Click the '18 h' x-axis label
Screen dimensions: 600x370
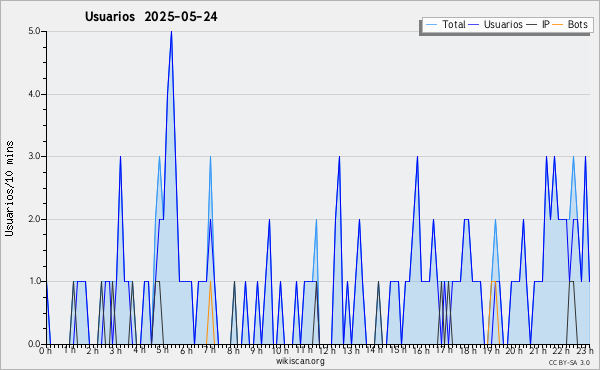point(468,351)
